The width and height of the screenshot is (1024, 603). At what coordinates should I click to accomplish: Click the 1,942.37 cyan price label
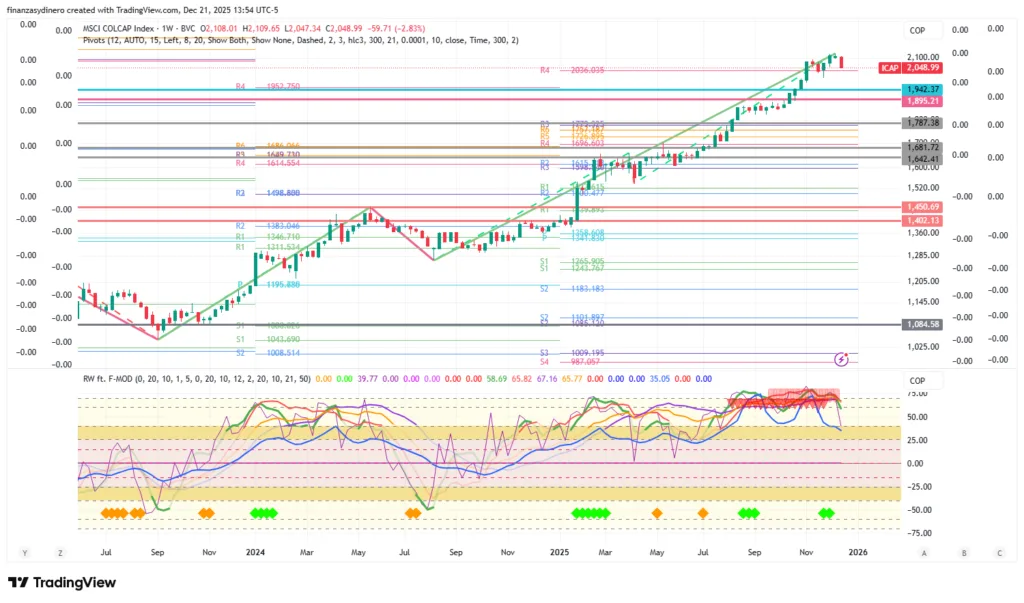922,89
